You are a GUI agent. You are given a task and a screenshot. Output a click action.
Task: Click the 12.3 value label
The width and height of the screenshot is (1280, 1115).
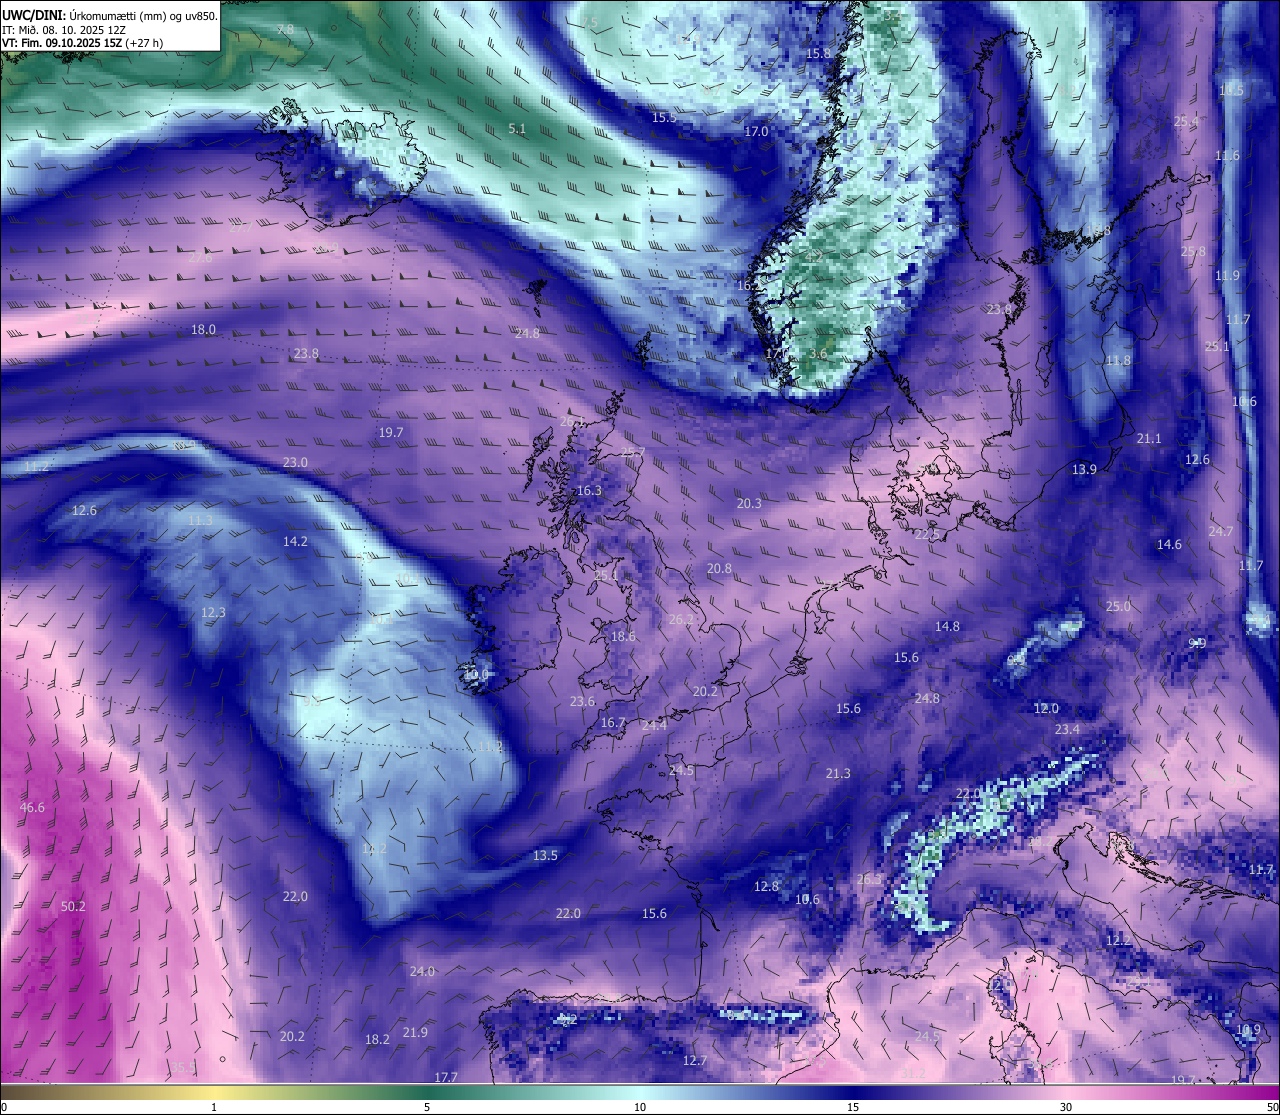213,612
